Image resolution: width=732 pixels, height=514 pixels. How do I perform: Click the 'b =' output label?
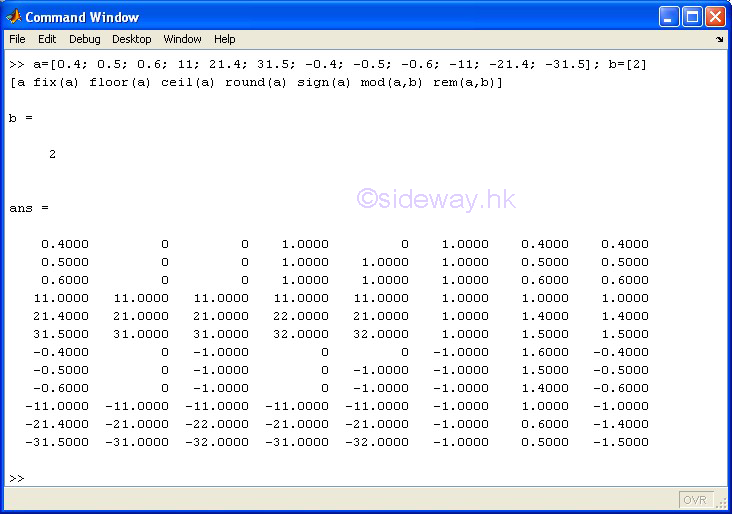(x=21, y=118)
